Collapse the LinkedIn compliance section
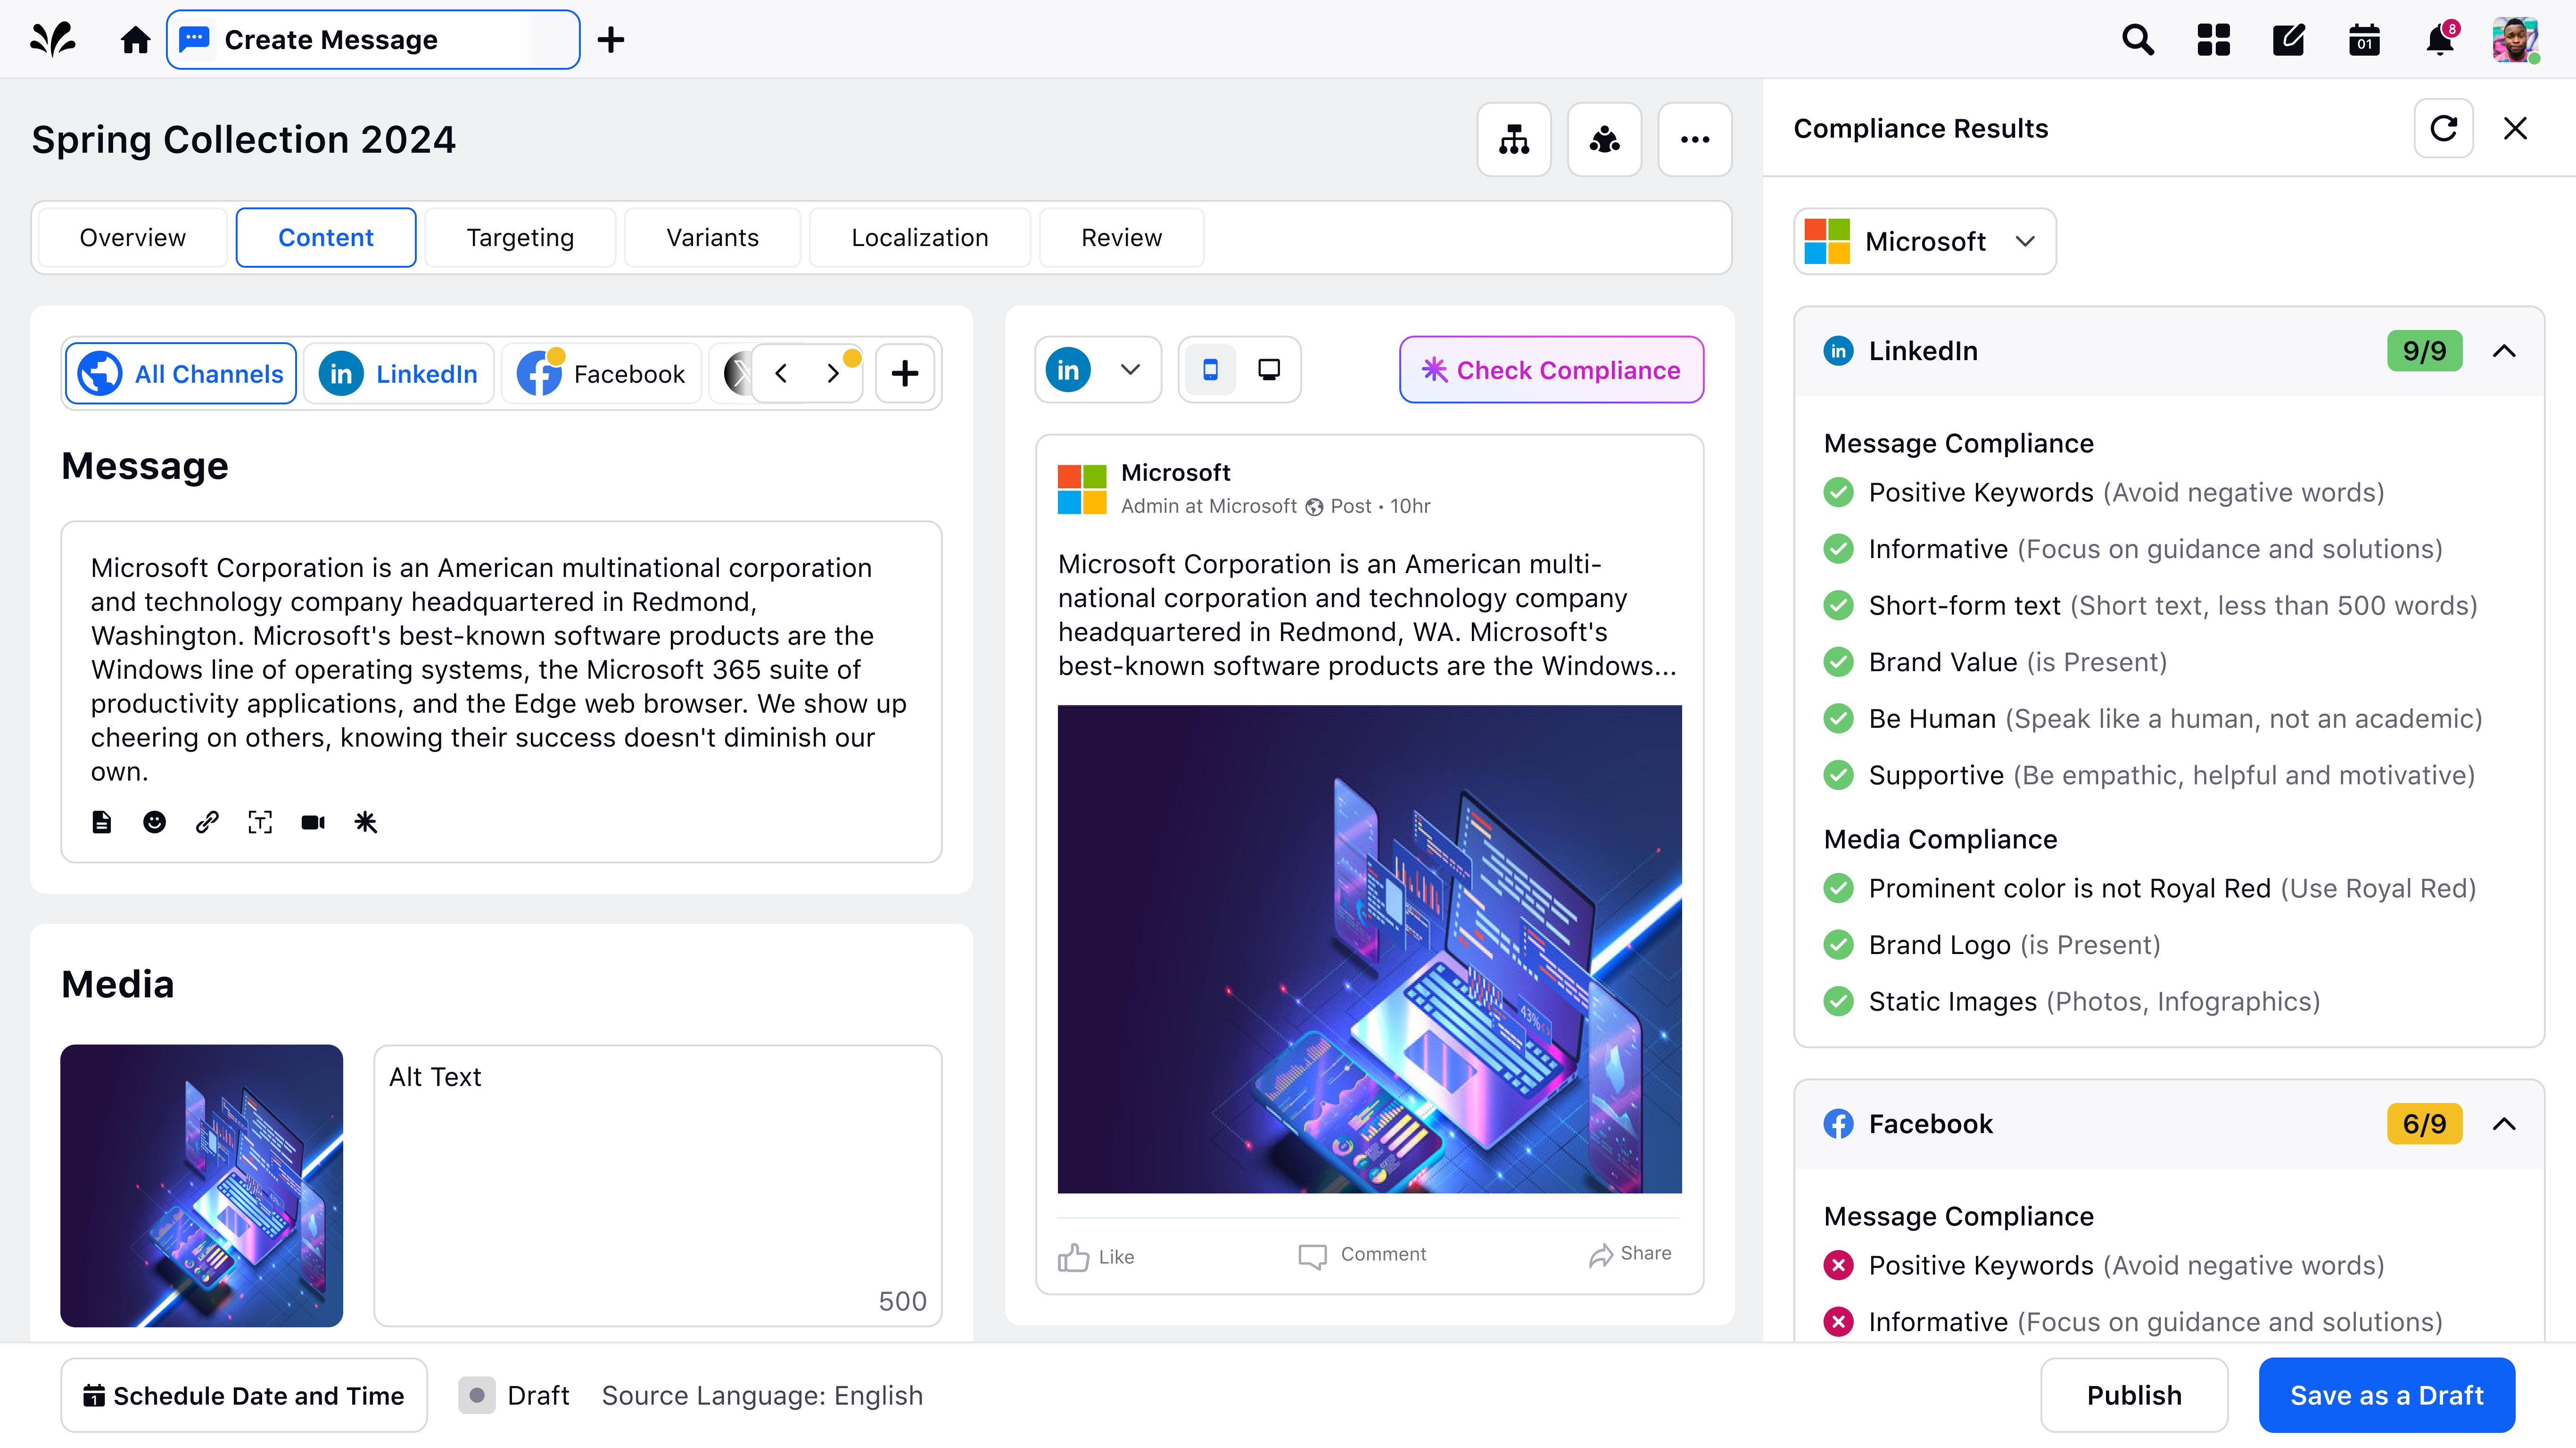The width and height of the screenshot is (2576, 1448). pyautogui.click(x=2504, y=351)
